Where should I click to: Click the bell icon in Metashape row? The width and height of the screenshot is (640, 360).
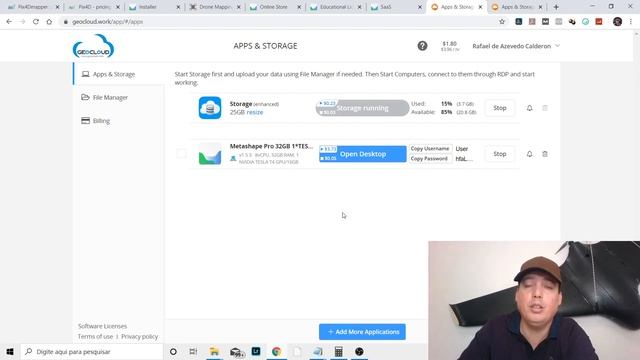pos(529,154)
